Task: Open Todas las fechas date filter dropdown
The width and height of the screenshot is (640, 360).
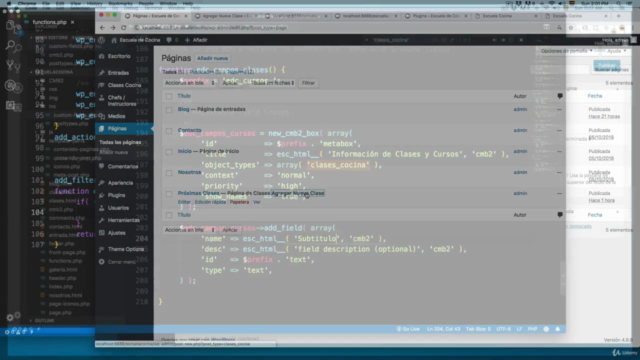Action: tap(272, 83)
